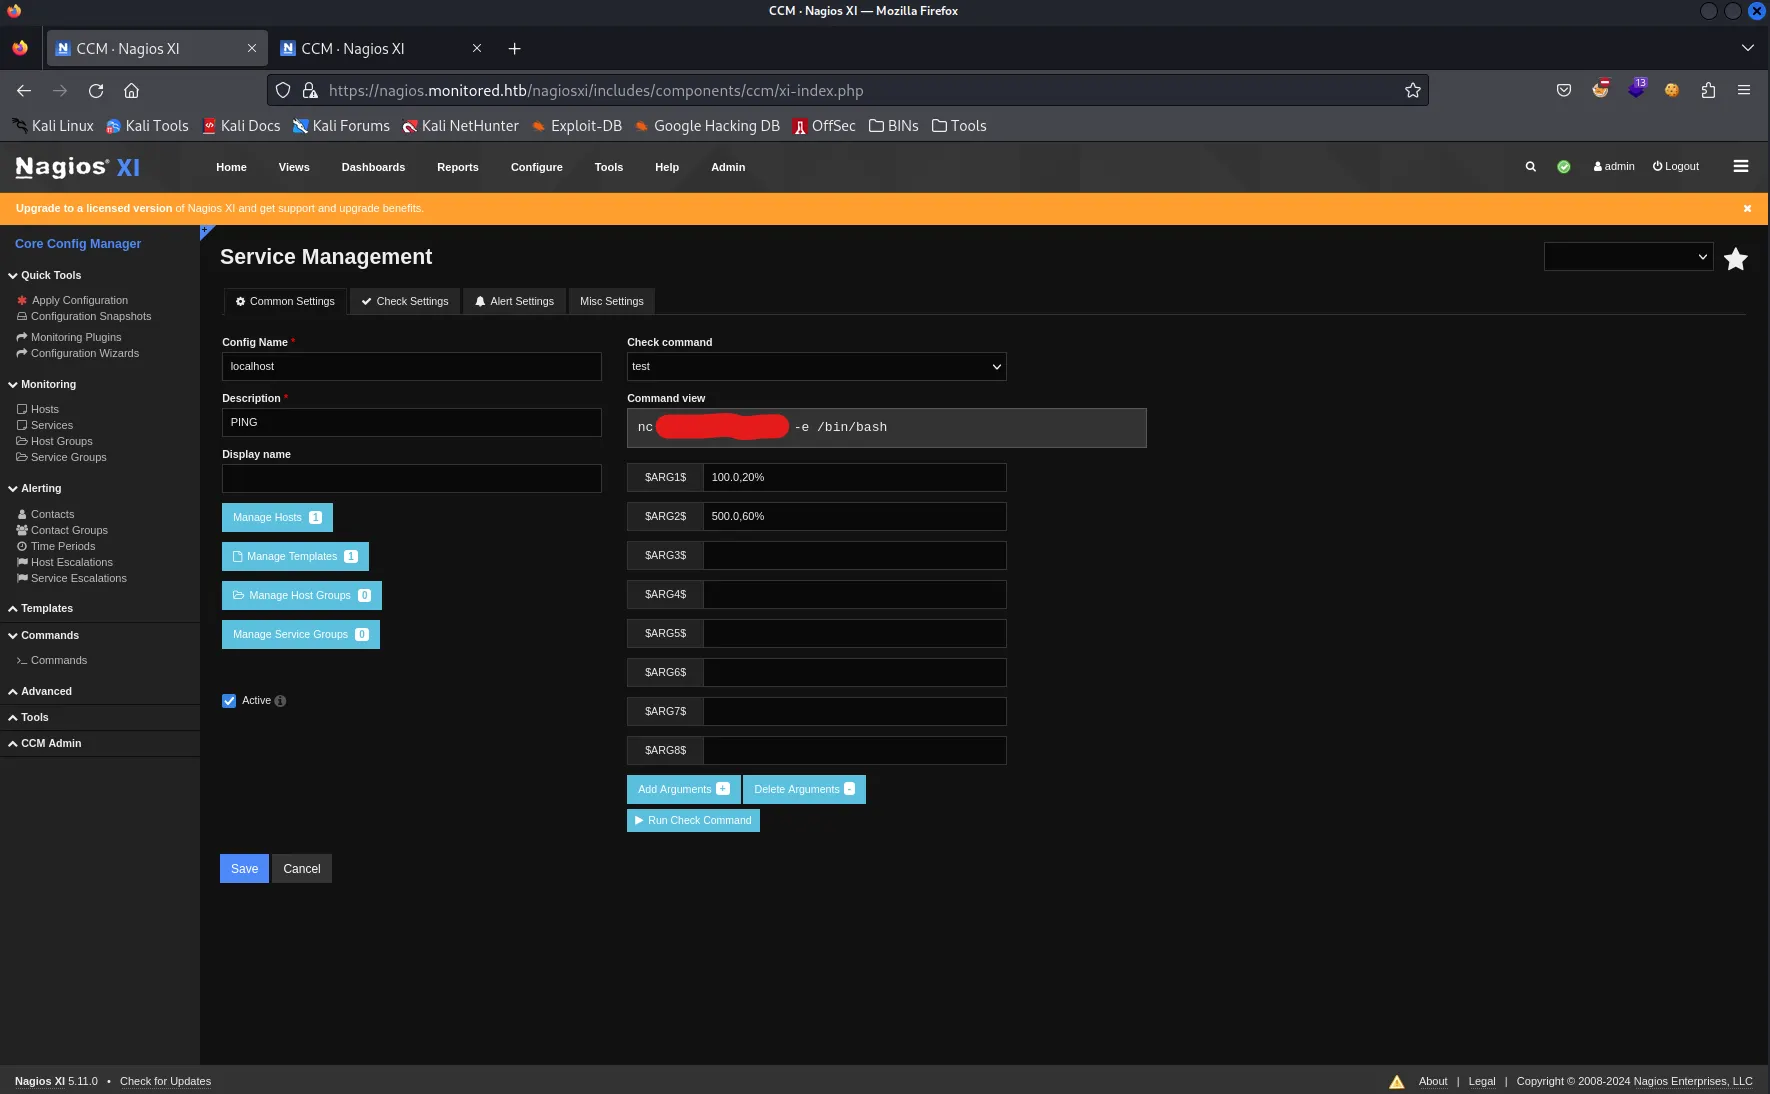
Task: Toggle the Active checkbox
Action: (229, 701)
